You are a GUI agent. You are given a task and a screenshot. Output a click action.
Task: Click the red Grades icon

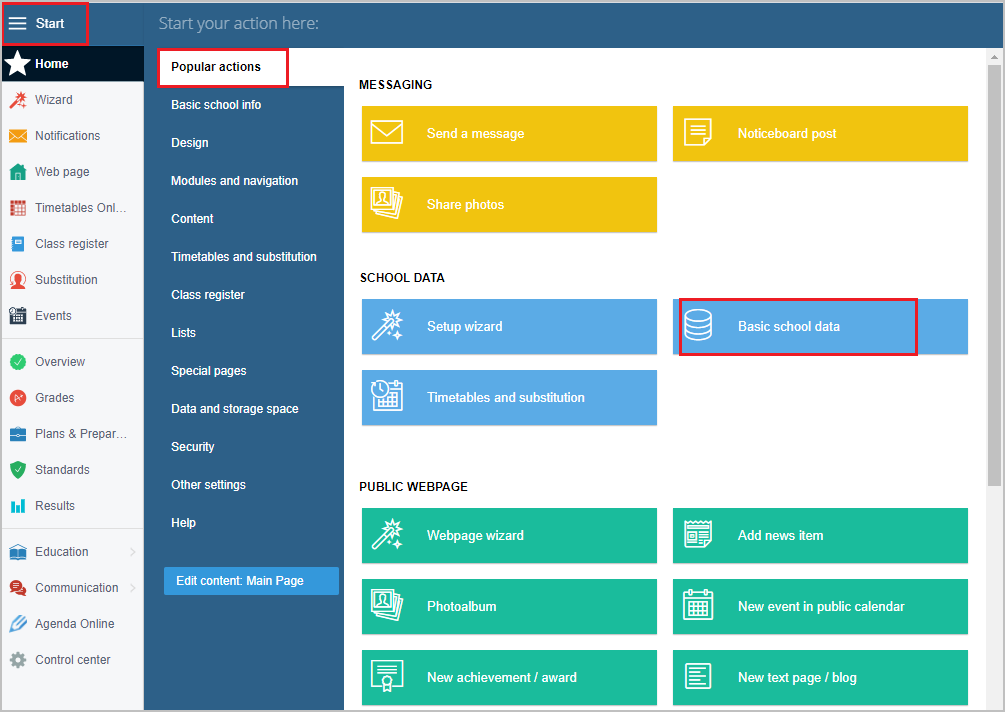(18, 398)
